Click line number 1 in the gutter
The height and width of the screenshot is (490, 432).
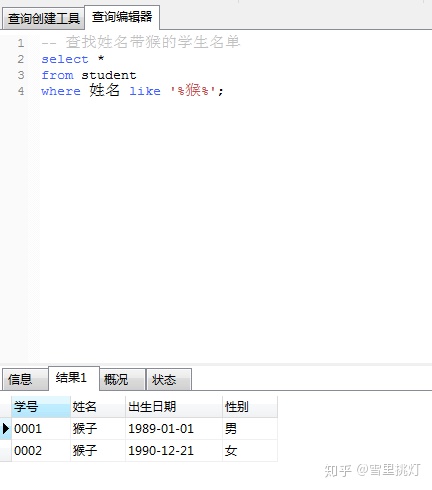(21, 43)
